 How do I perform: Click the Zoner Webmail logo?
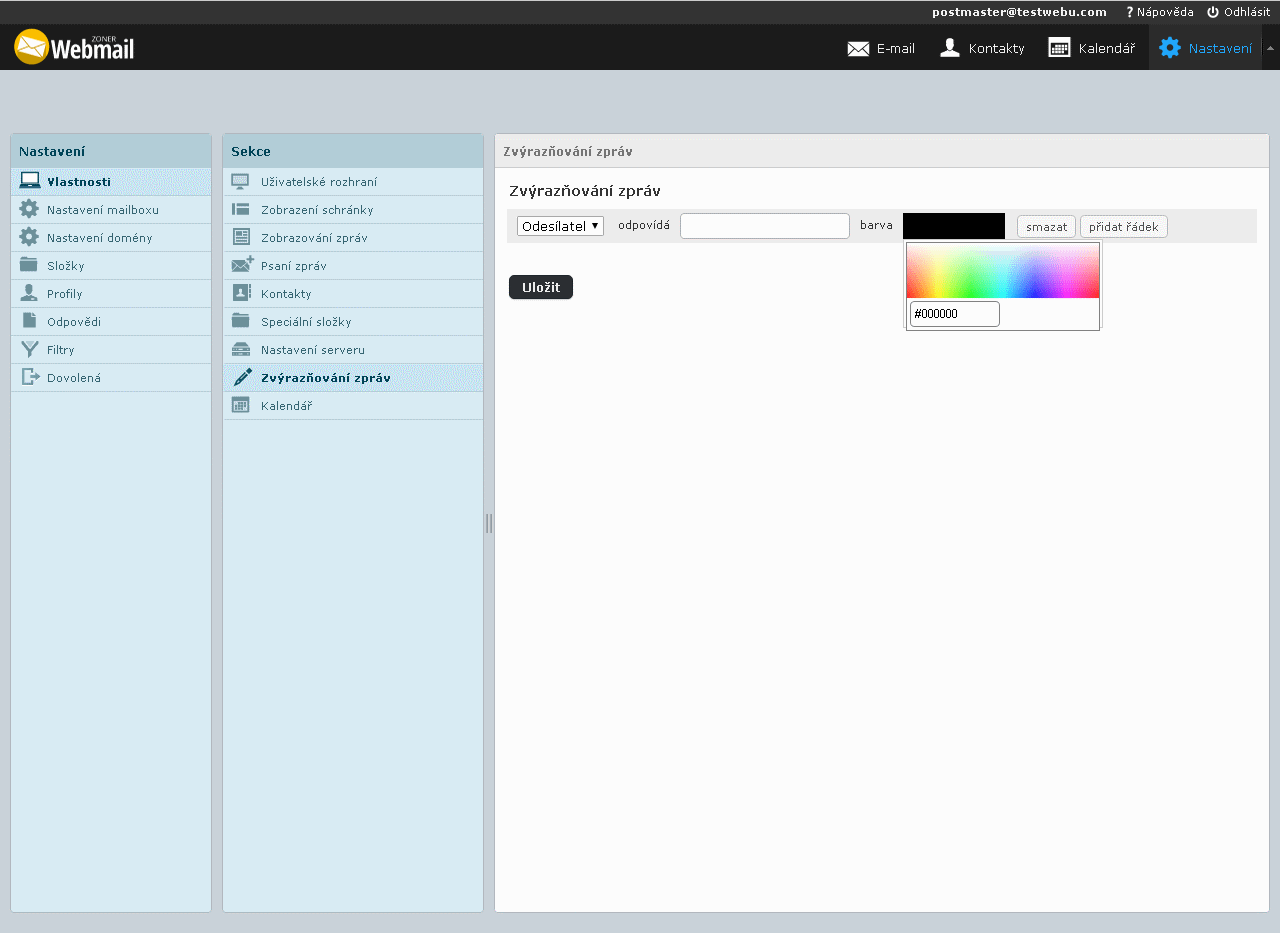[74, 47]
